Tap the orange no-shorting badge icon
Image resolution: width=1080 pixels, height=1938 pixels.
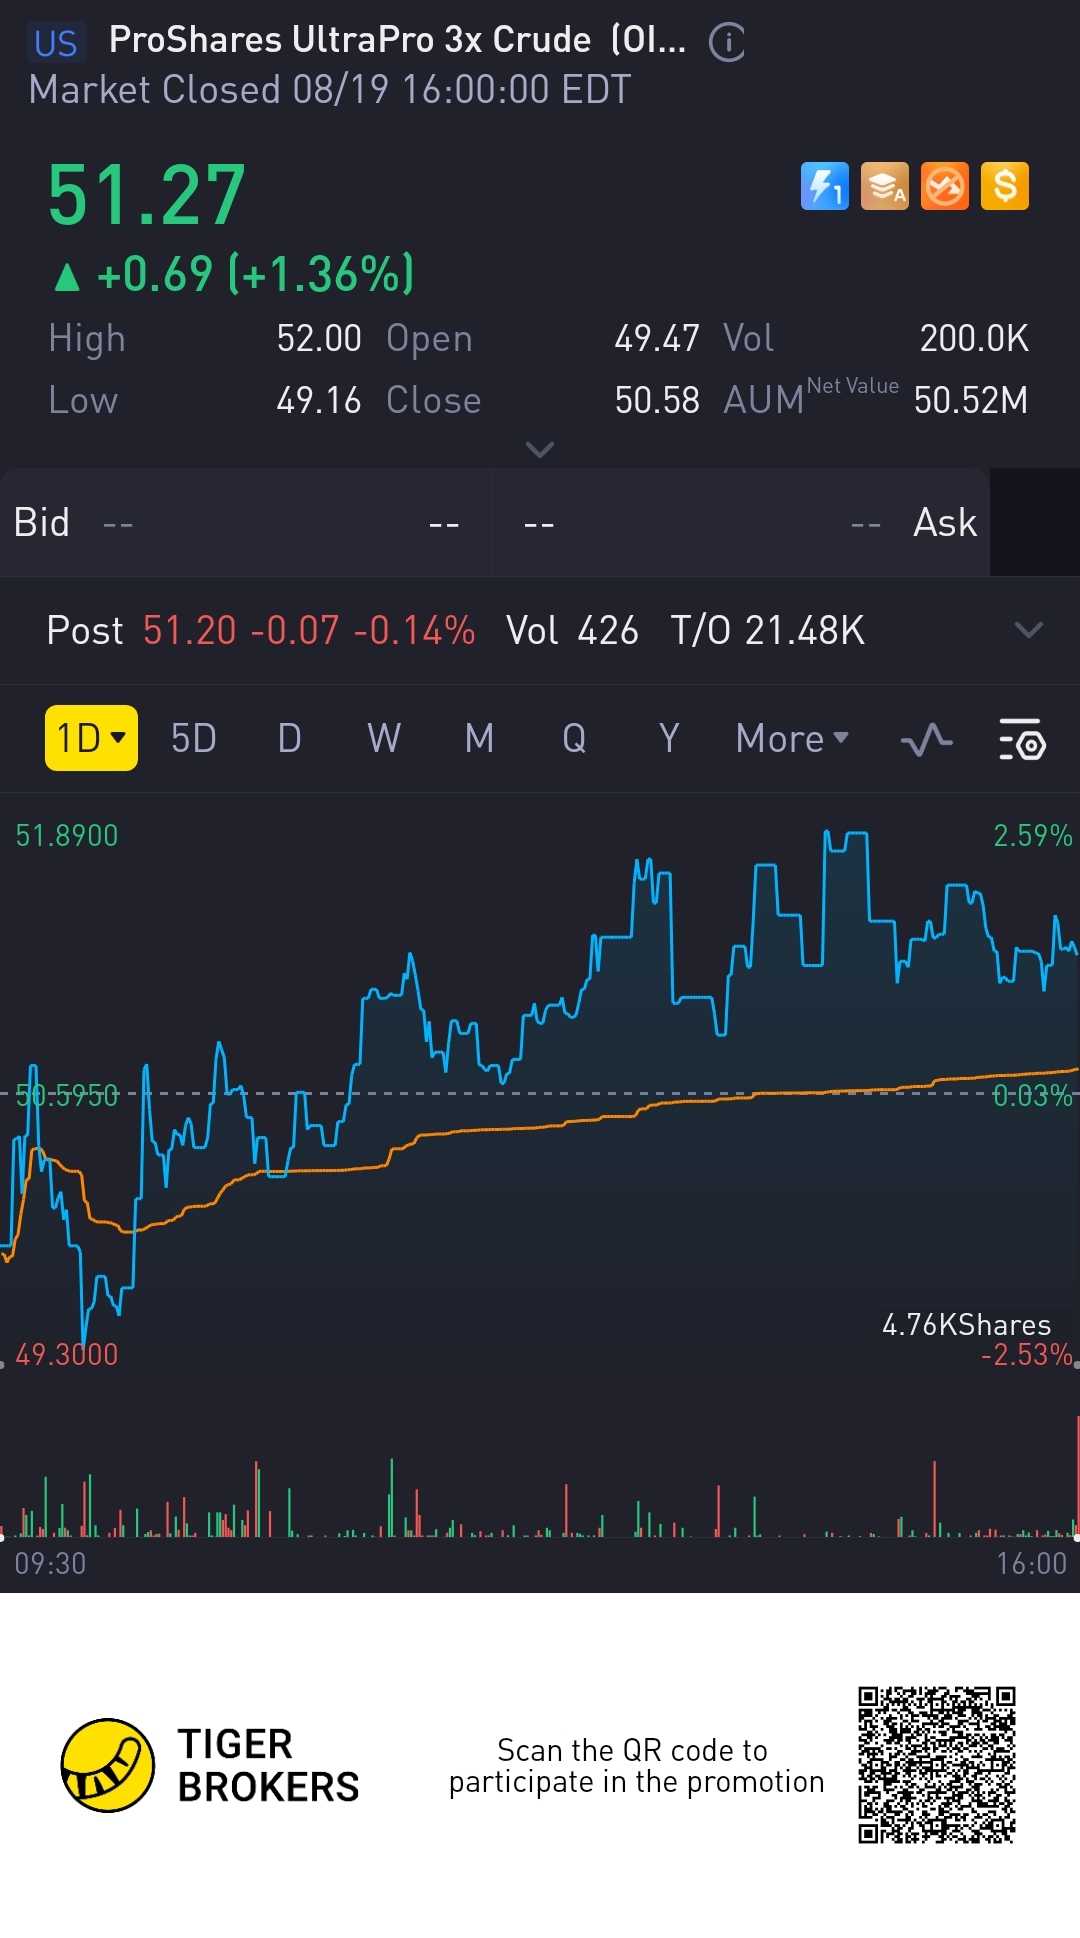pos(945,186)
